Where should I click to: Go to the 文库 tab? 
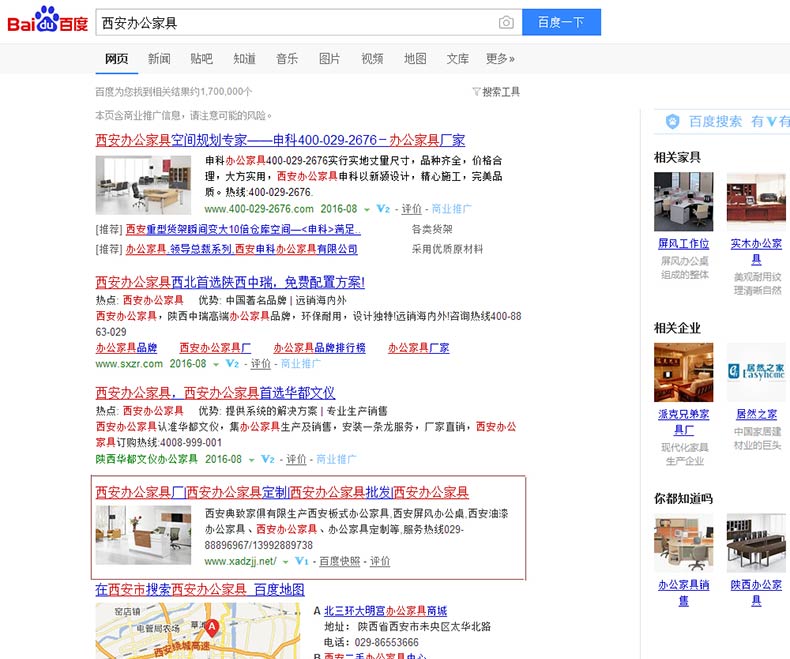457,59
